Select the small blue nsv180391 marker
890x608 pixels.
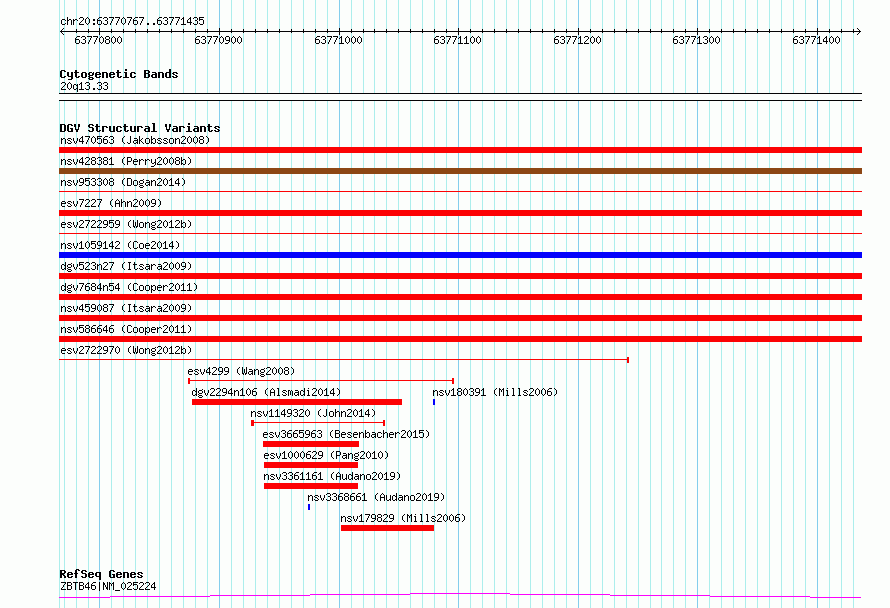[434, 402]
